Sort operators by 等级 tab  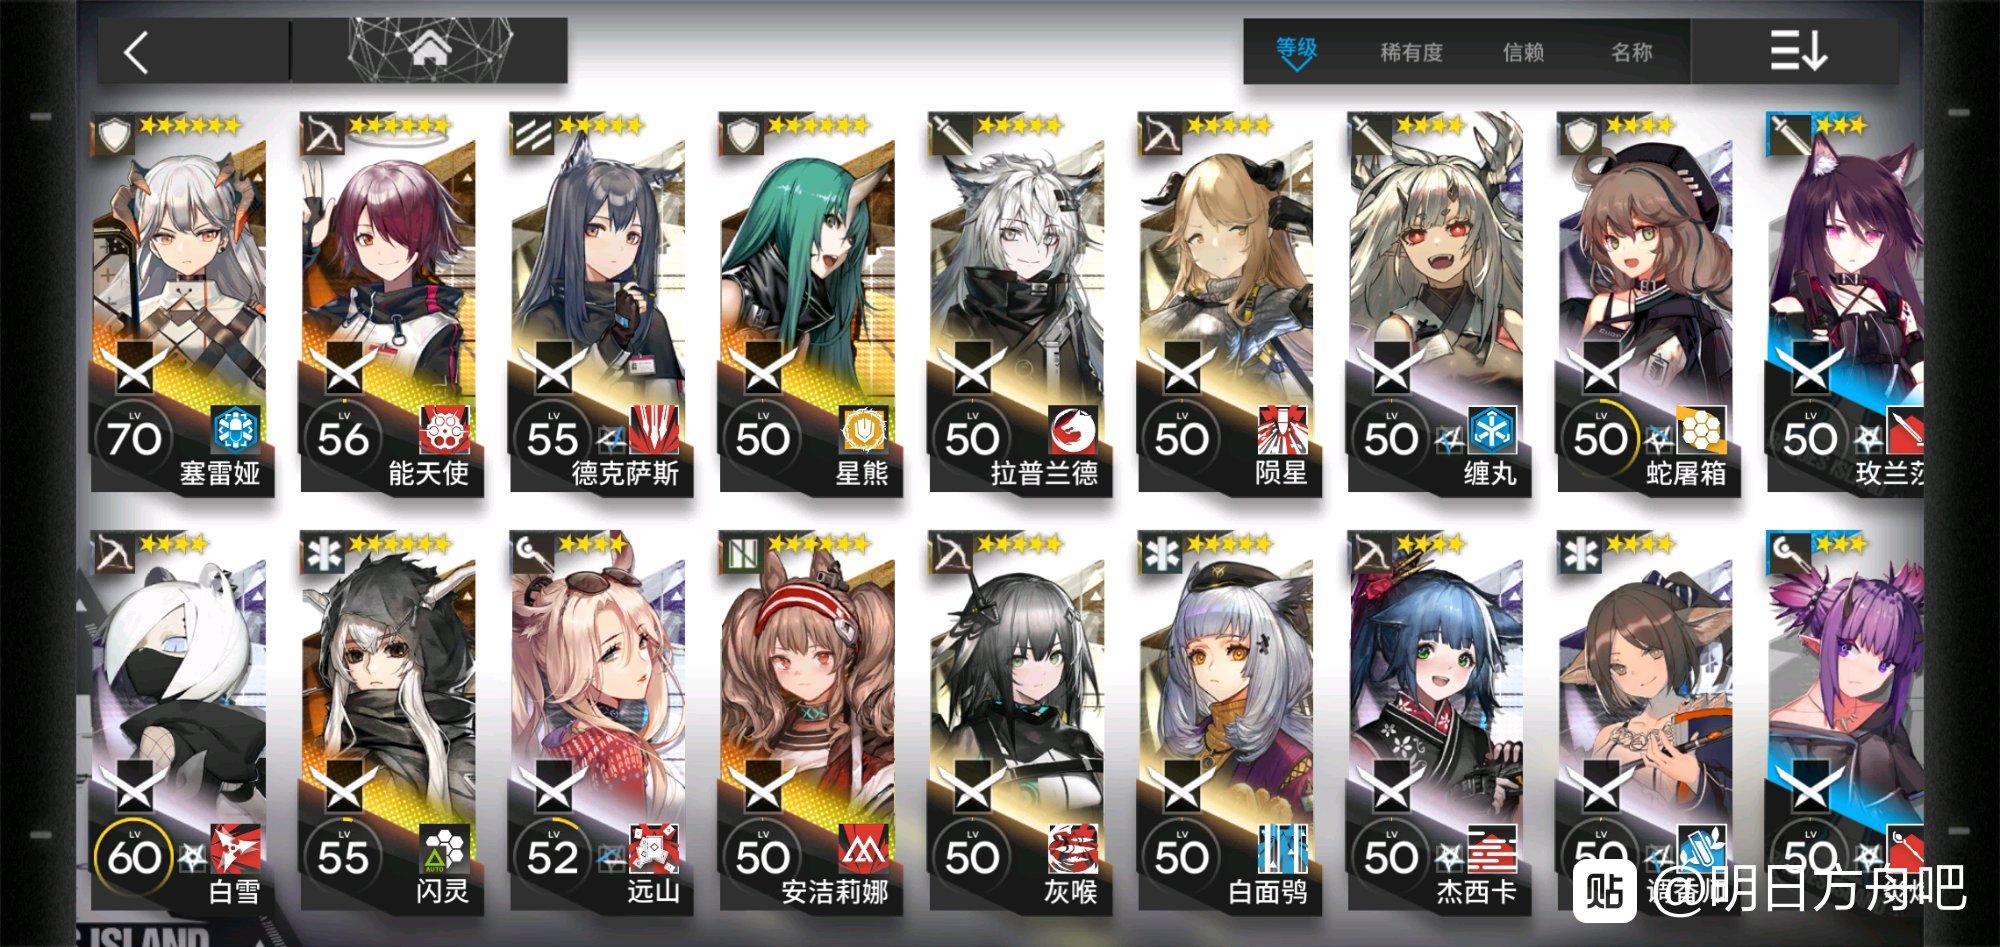[1296, 51]
